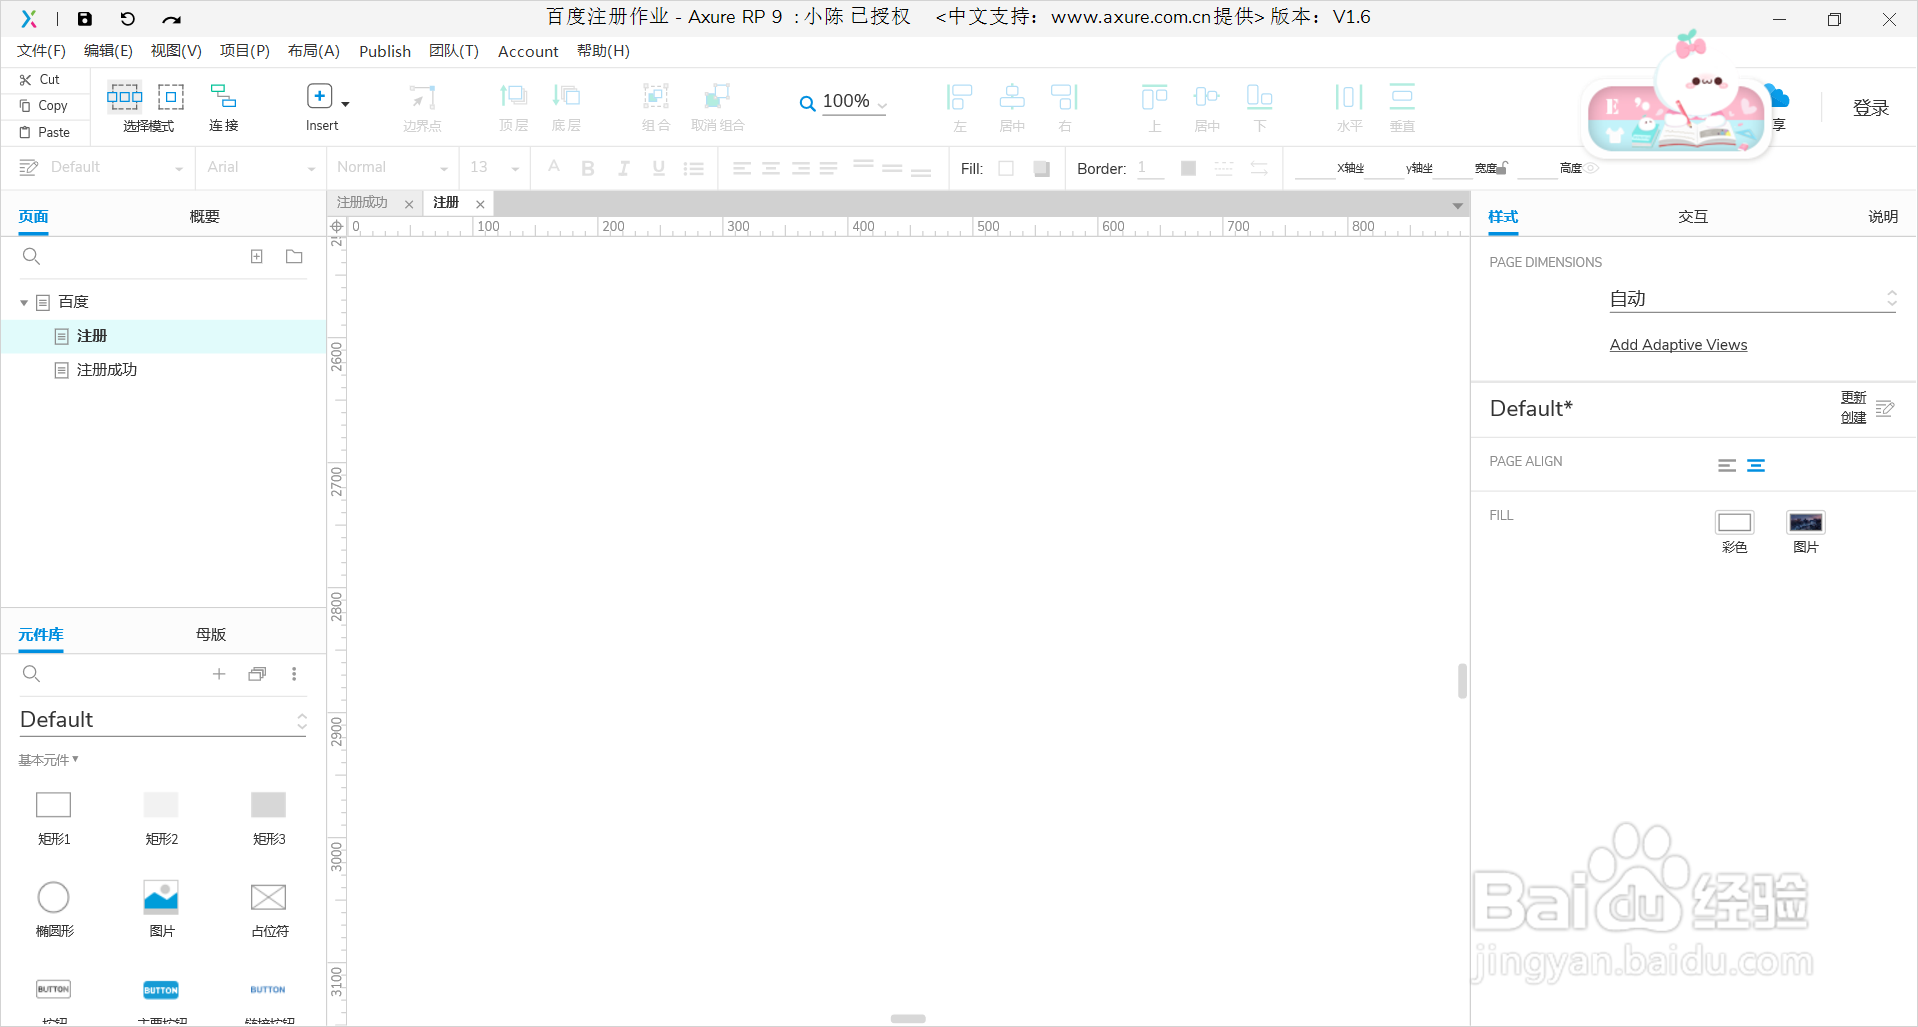This screenshot has height=1027, width=1918.
Task: Click the pages panel search icon
Action: pyautogui.click(x=32, y=257)
